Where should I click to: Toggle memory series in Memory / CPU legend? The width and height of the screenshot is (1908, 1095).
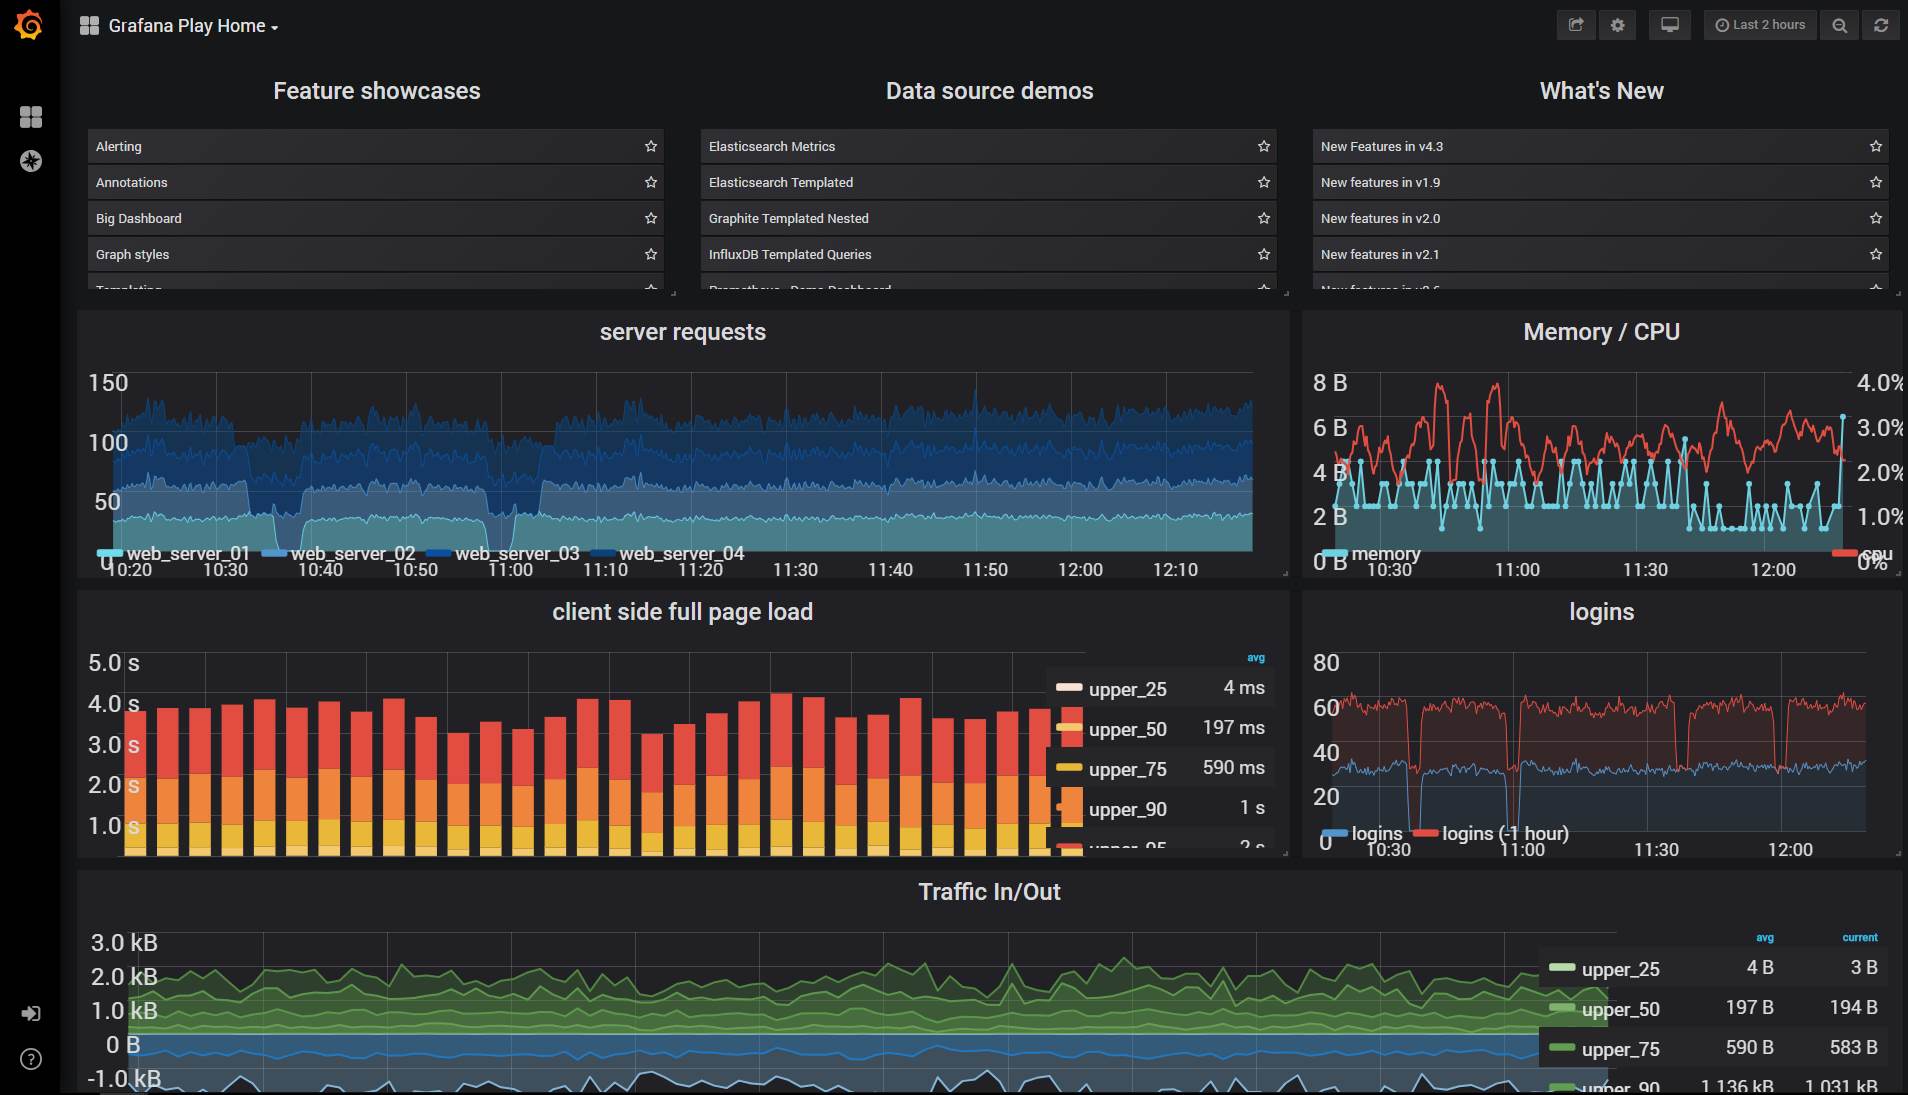click(x=1385, y=553)
